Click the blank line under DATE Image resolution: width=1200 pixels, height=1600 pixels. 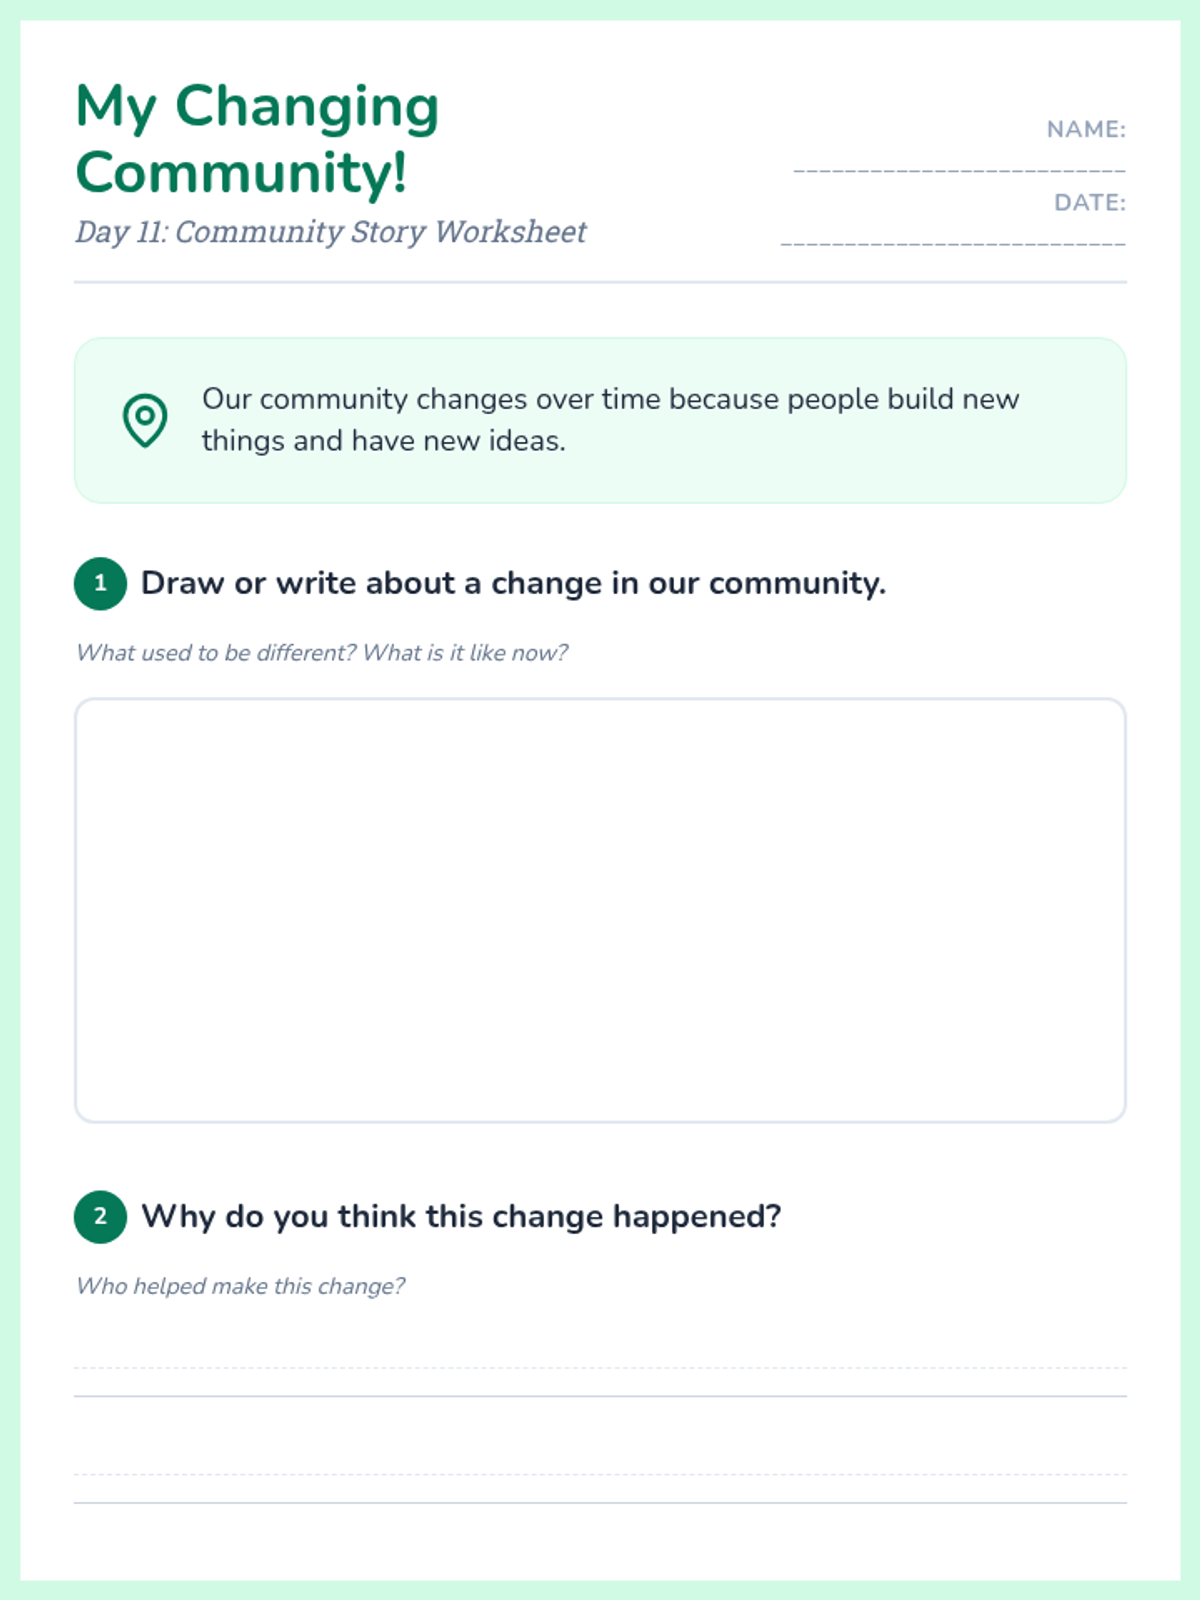tap(952, 243)
